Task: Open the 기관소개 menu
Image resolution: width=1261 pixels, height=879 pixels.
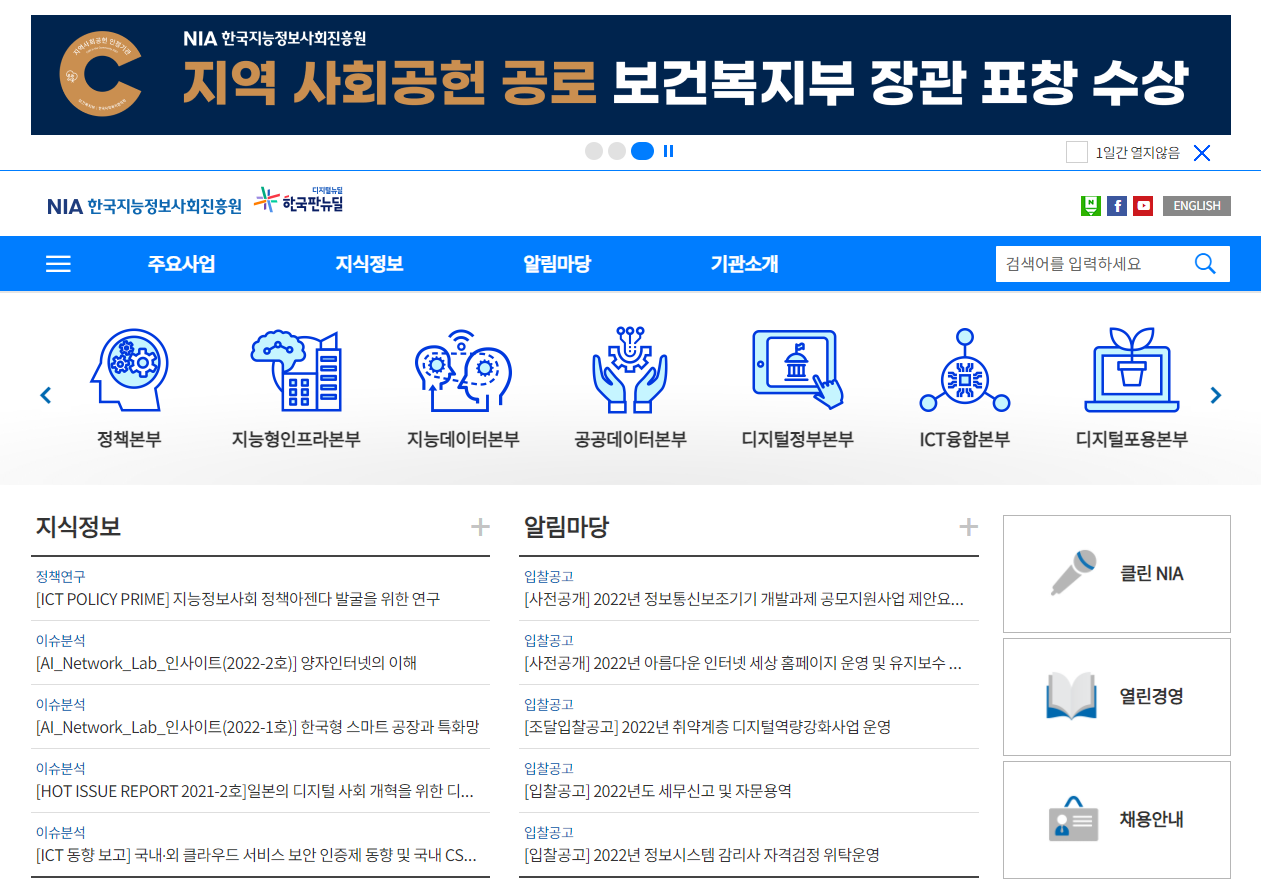Action: 744,264
